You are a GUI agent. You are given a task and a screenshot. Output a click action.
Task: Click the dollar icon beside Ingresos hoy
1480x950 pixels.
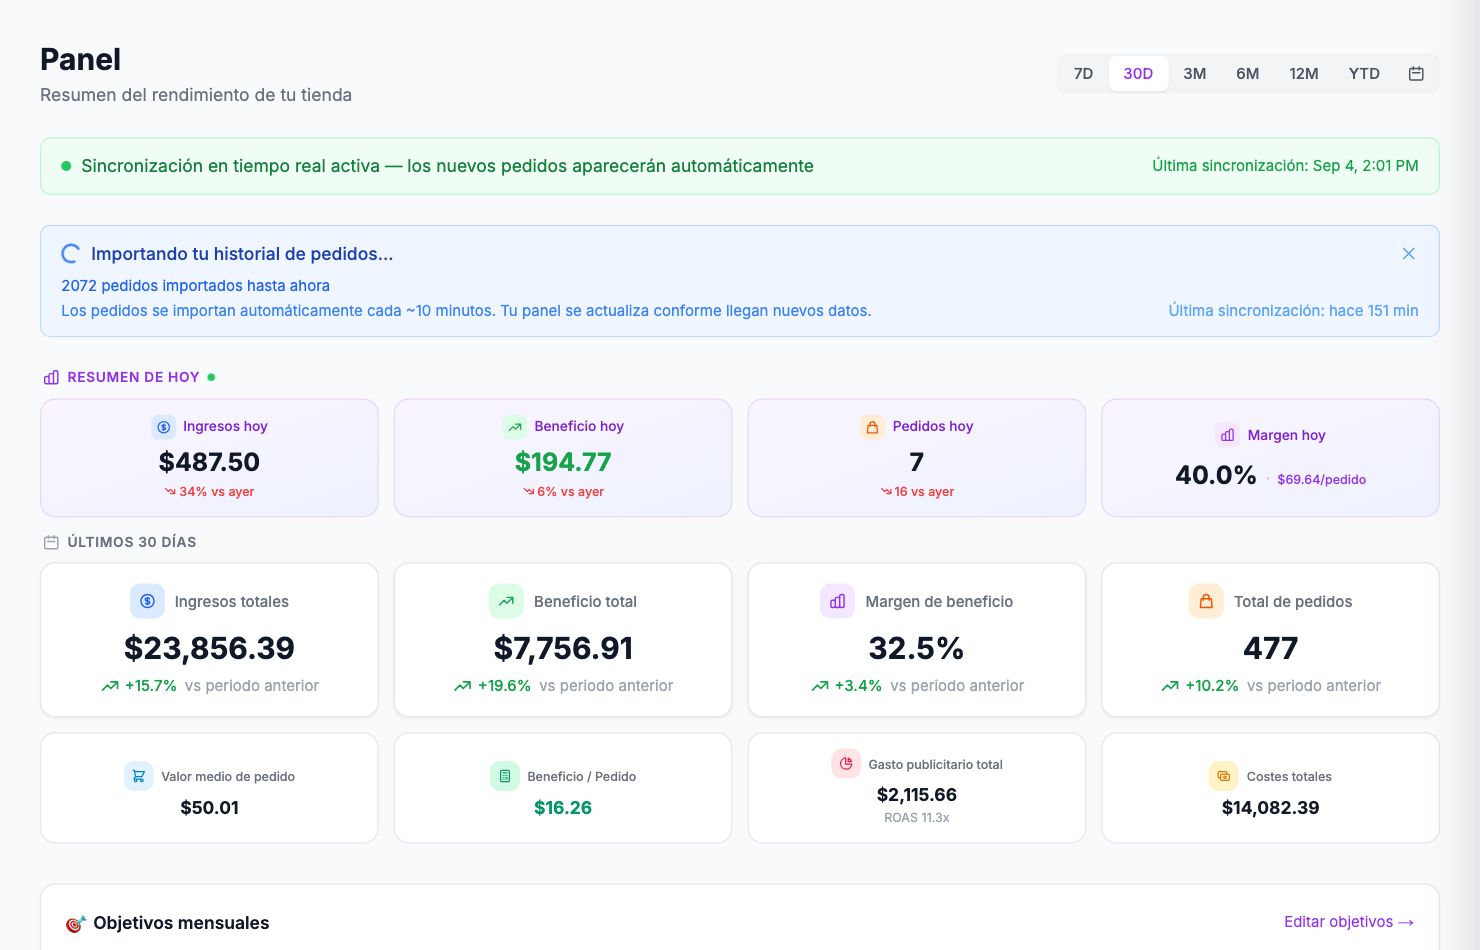163,427
